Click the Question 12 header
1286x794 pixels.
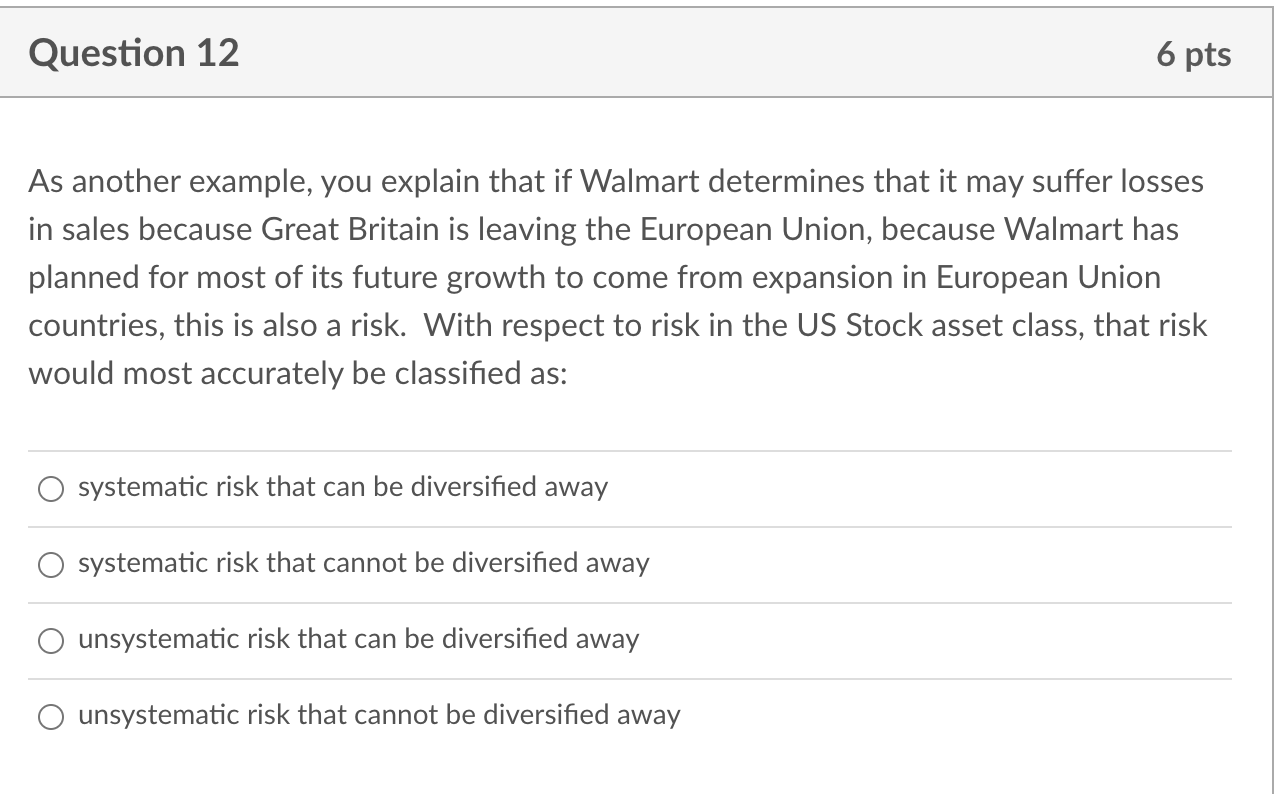tap(133, 53)
